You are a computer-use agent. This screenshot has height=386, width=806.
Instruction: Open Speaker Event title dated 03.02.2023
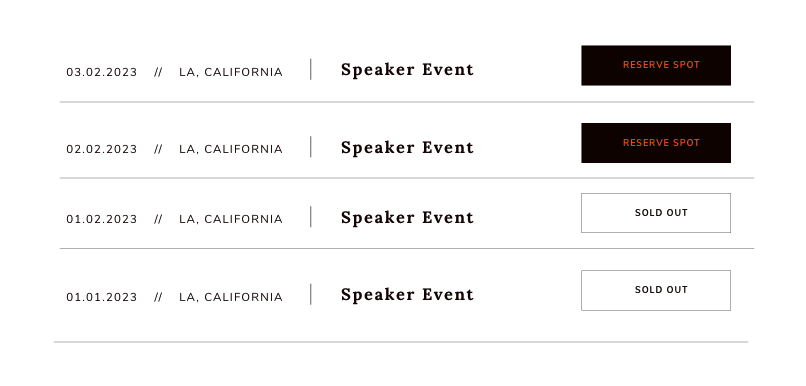(x=407, y=70)
